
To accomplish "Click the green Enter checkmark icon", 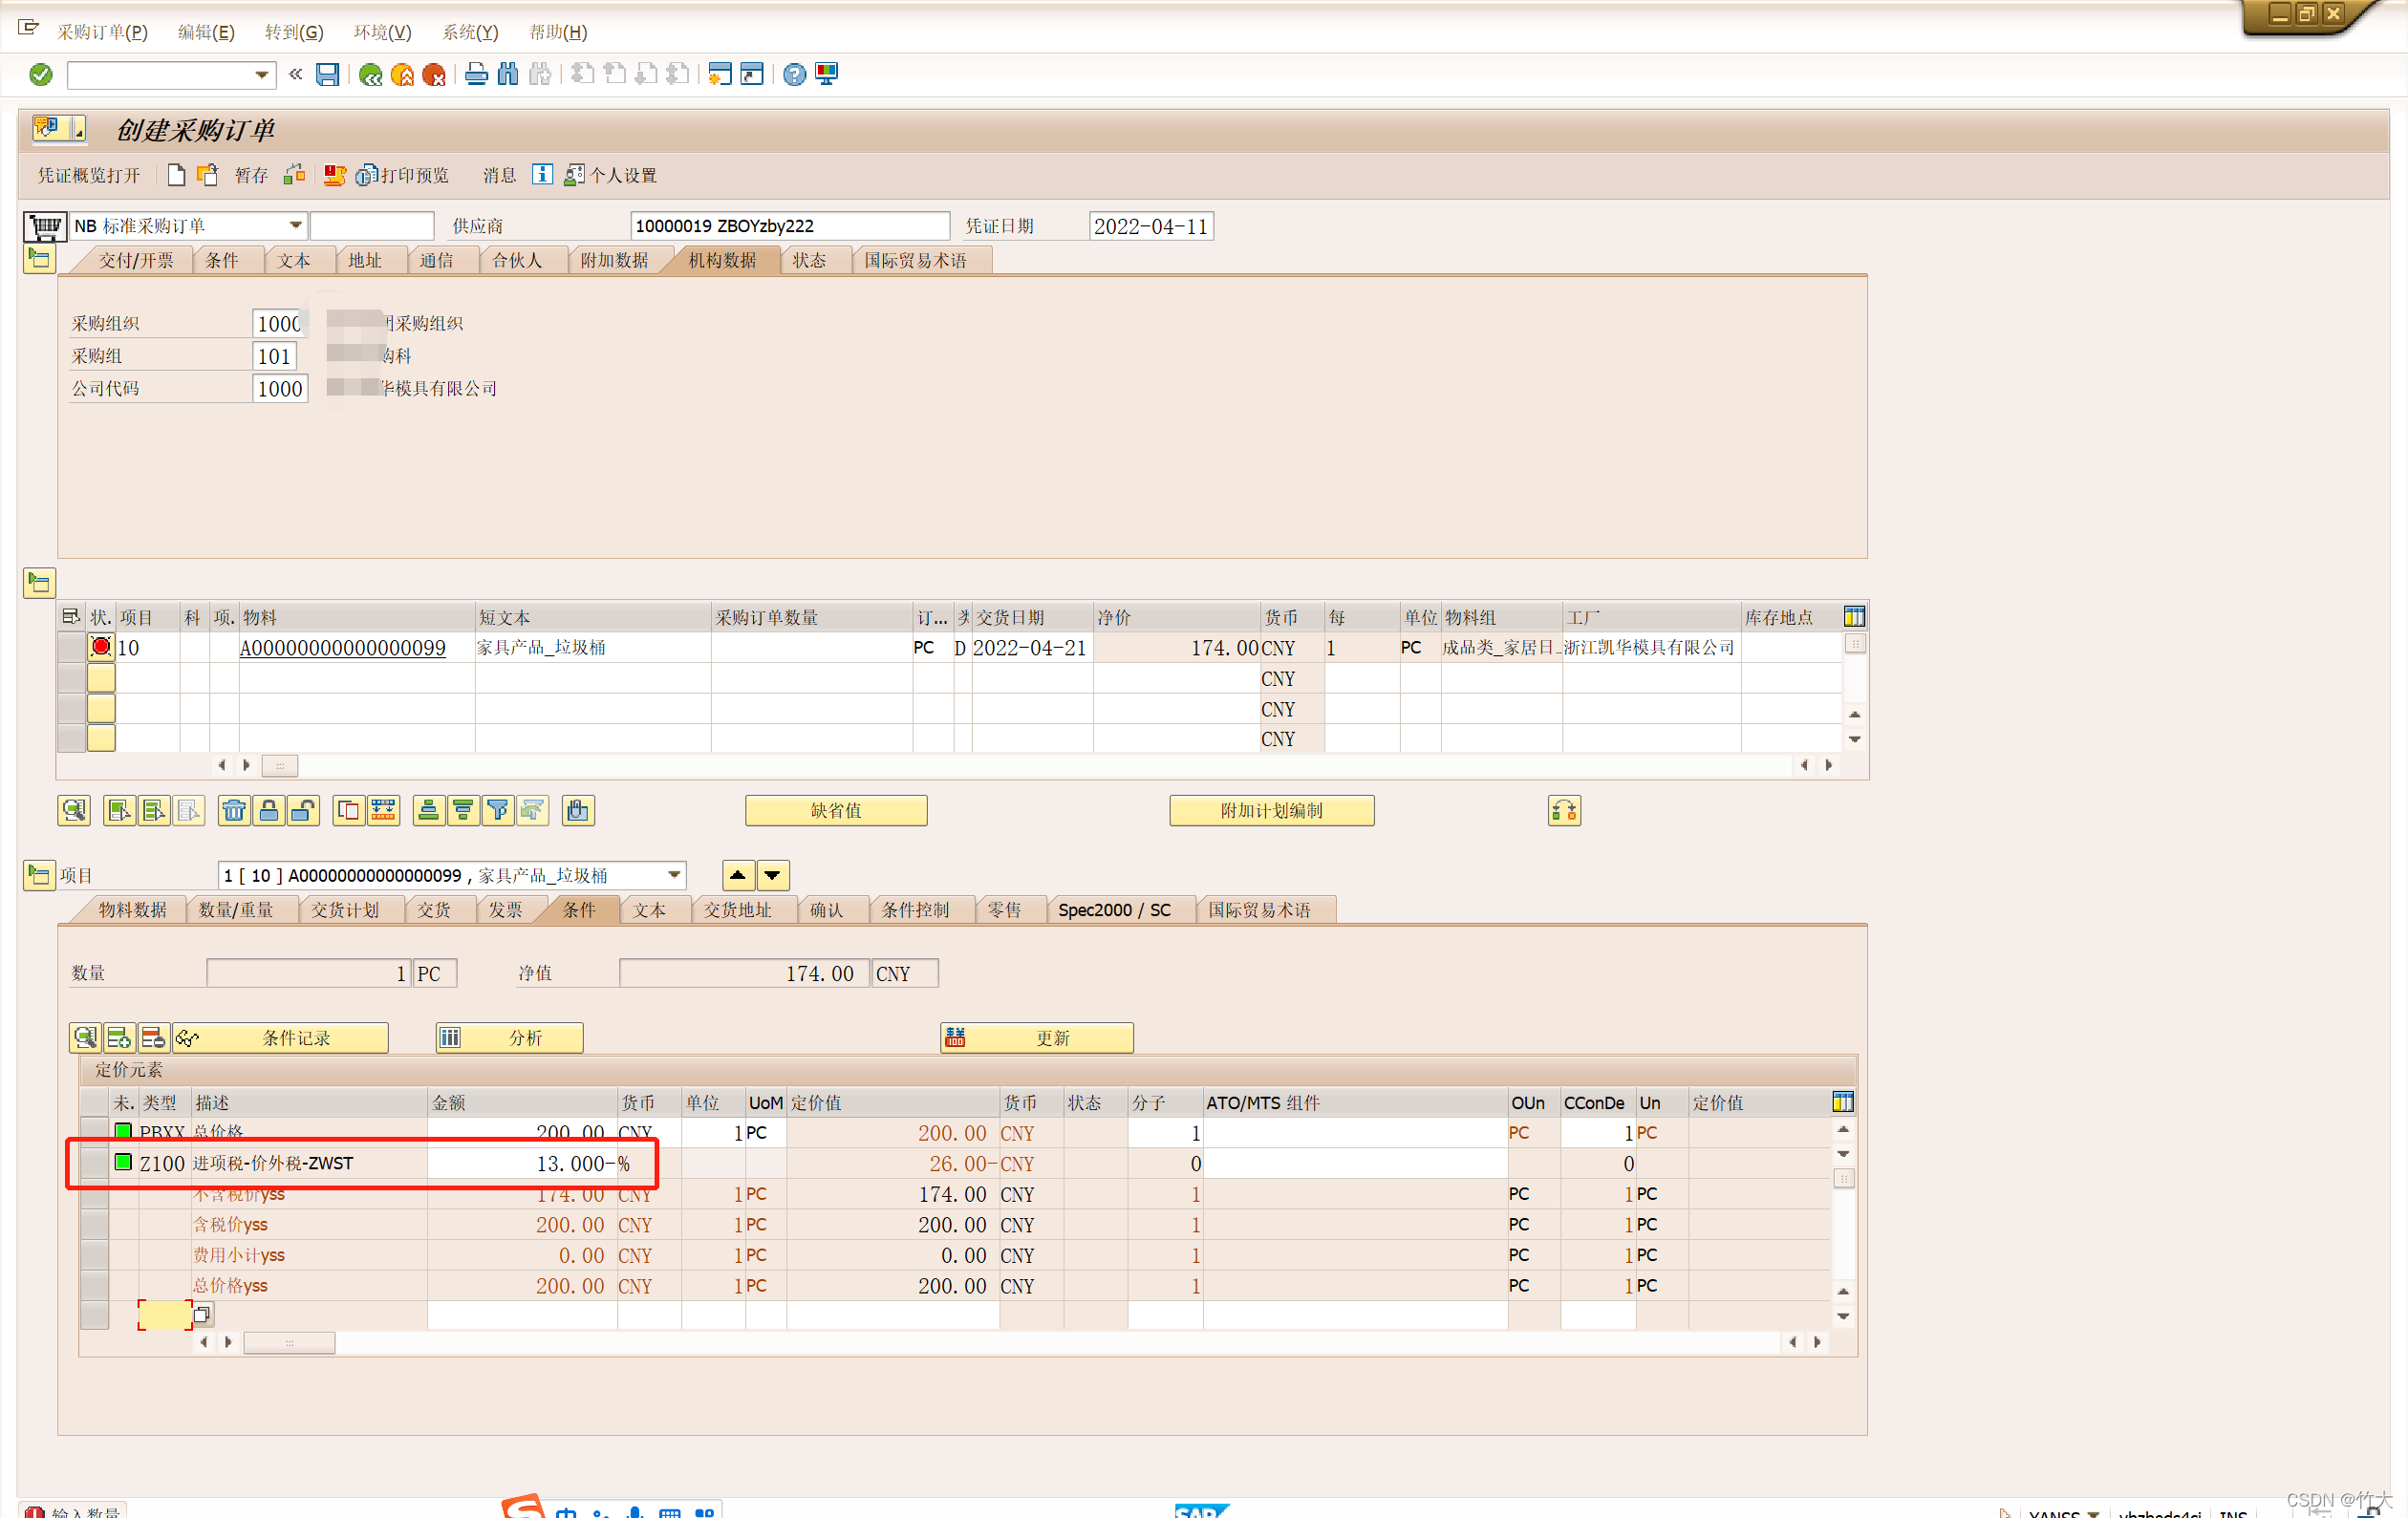I will point(41,75).
